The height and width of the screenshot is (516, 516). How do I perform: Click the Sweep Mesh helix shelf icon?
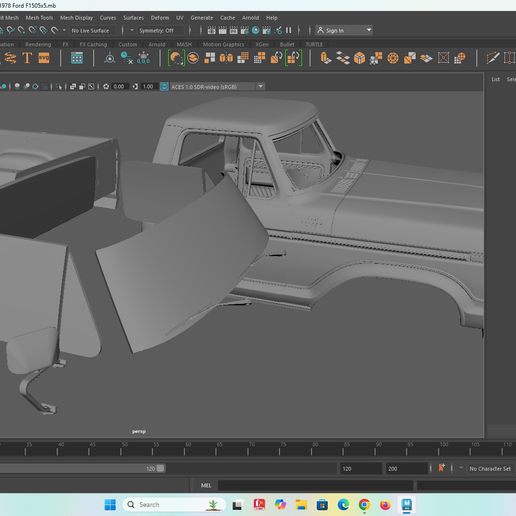(x=10, y=58)
